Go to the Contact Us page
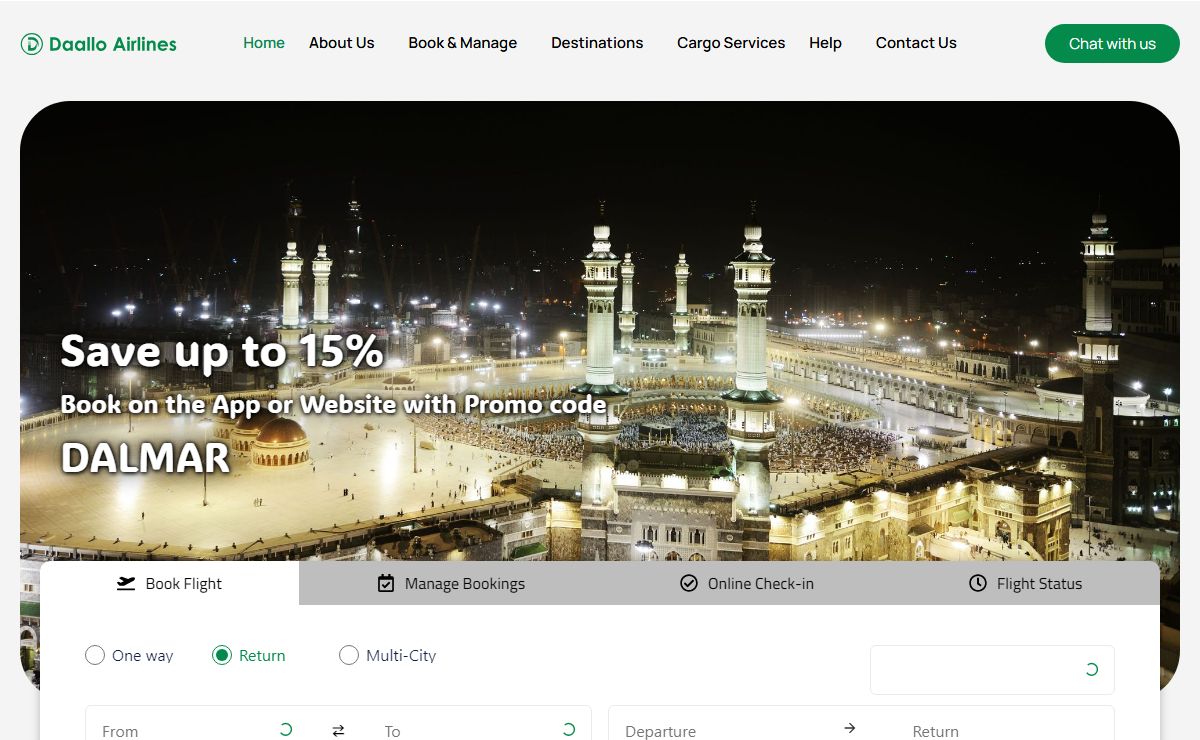Screen dimensions: 1200x740 (x=916, y=43)
